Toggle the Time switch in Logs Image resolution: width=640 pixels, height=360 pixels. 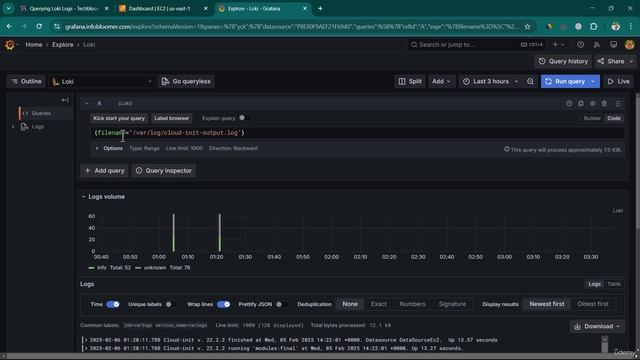113,304
